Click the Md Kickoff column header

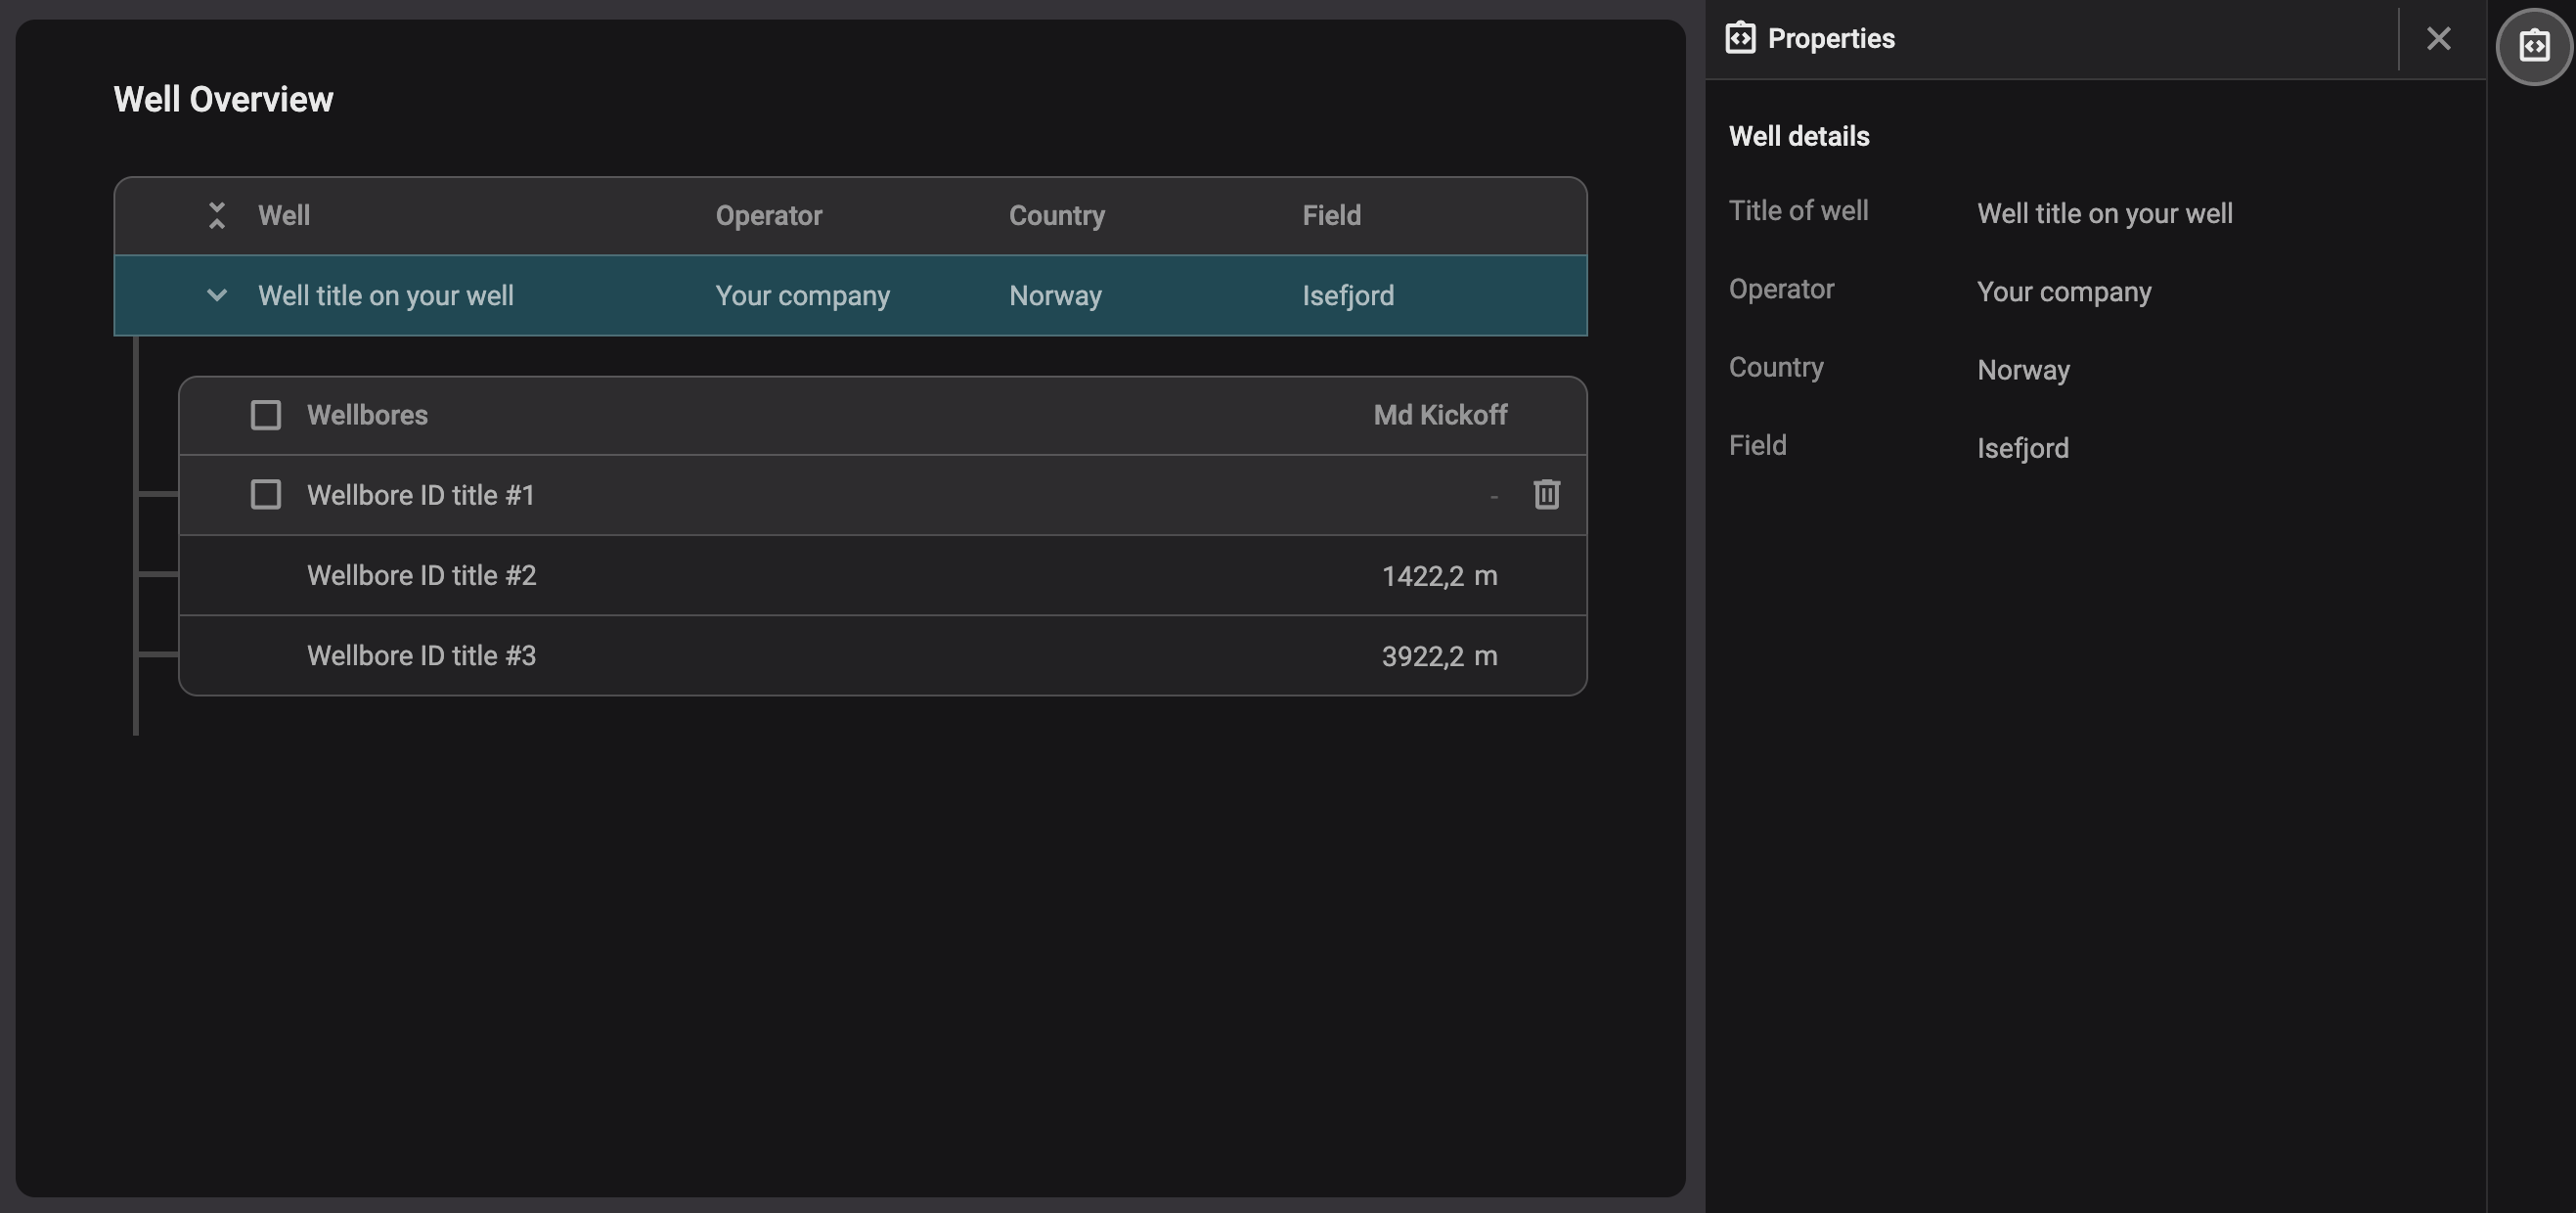(1440, 414)
